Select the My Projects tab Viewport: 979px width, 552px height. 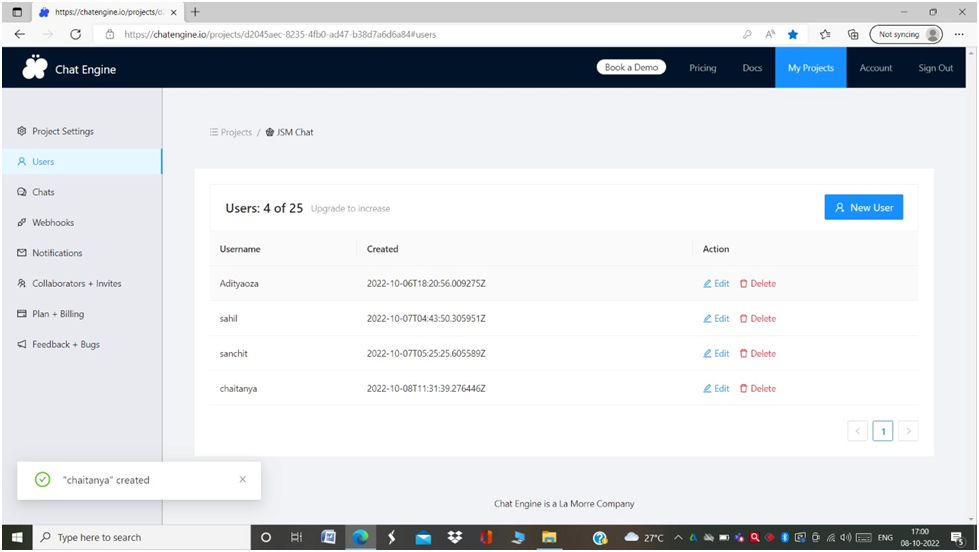click(810, 67)
